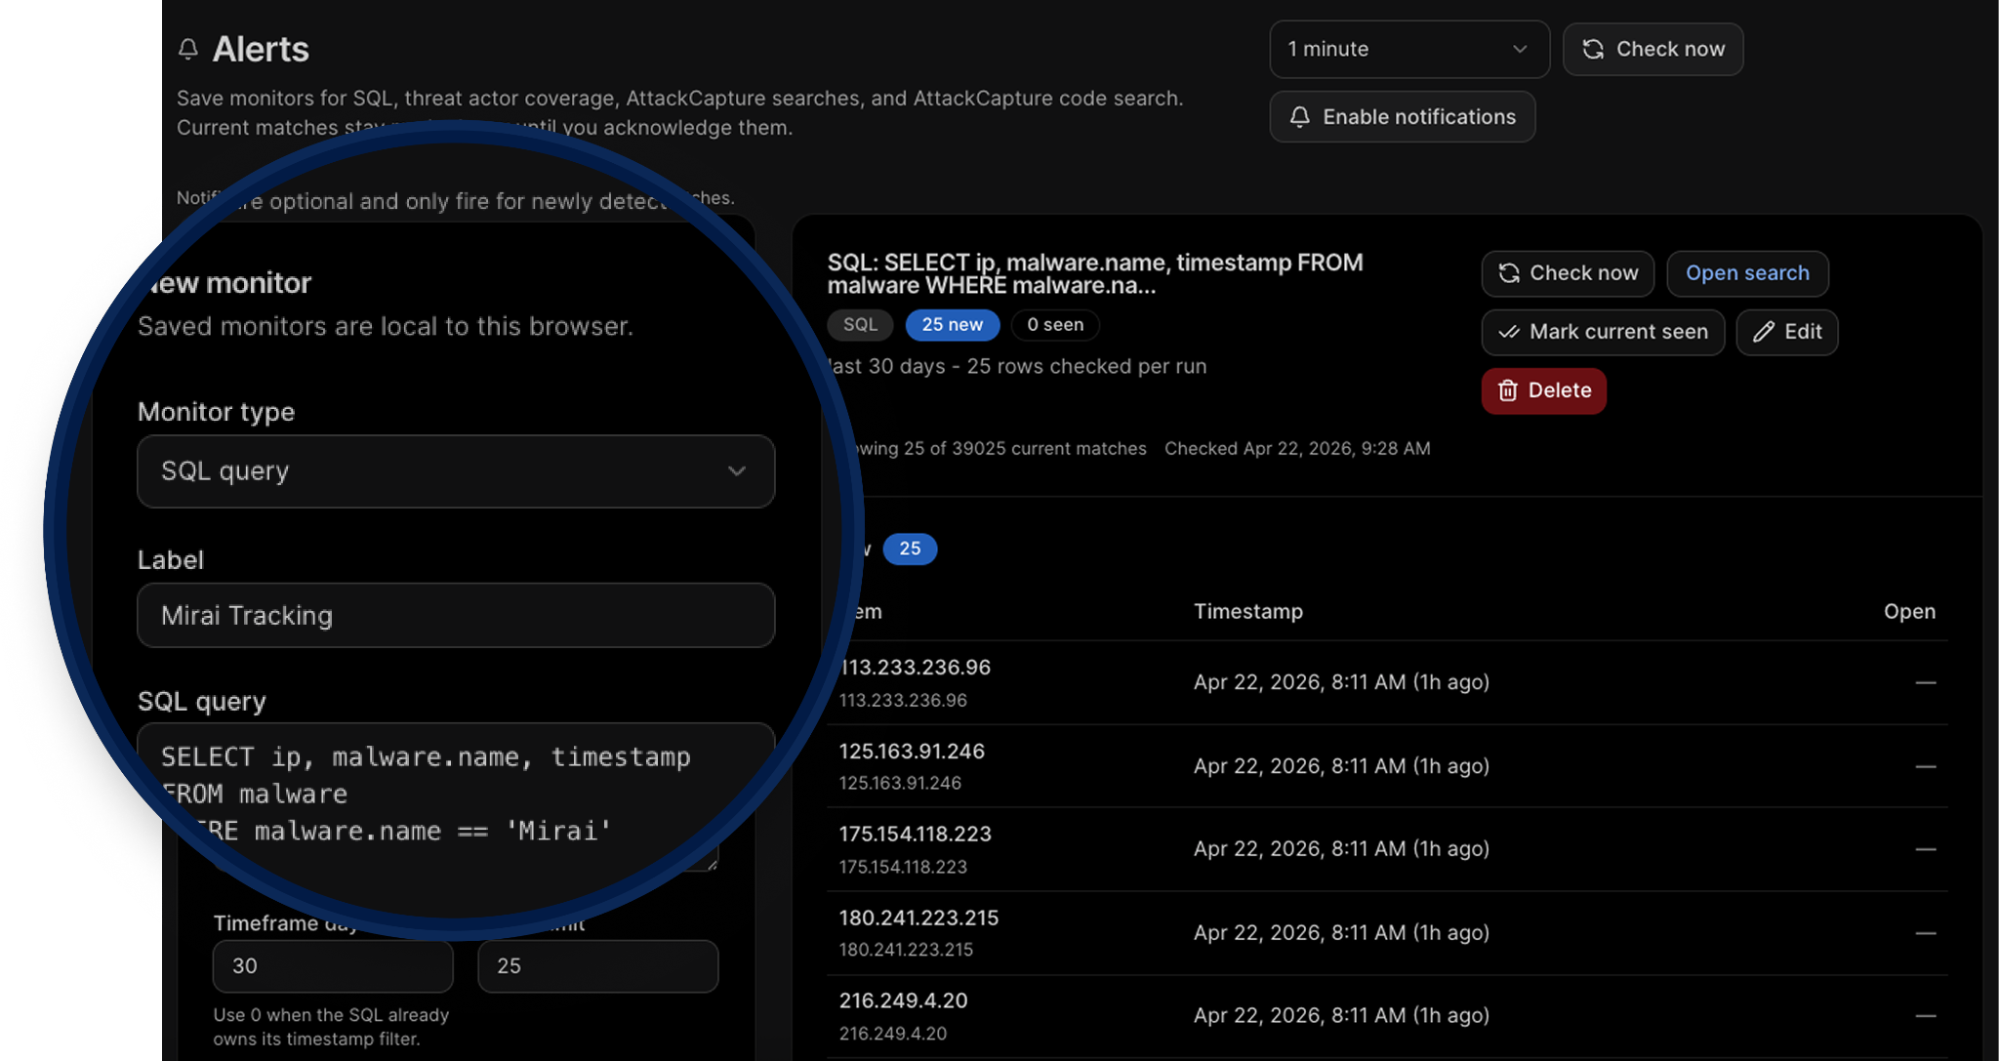This screenshot has height=1061, width=1999.
Task: Click the trash icon in Delete button
Action: pos(1508,391)
